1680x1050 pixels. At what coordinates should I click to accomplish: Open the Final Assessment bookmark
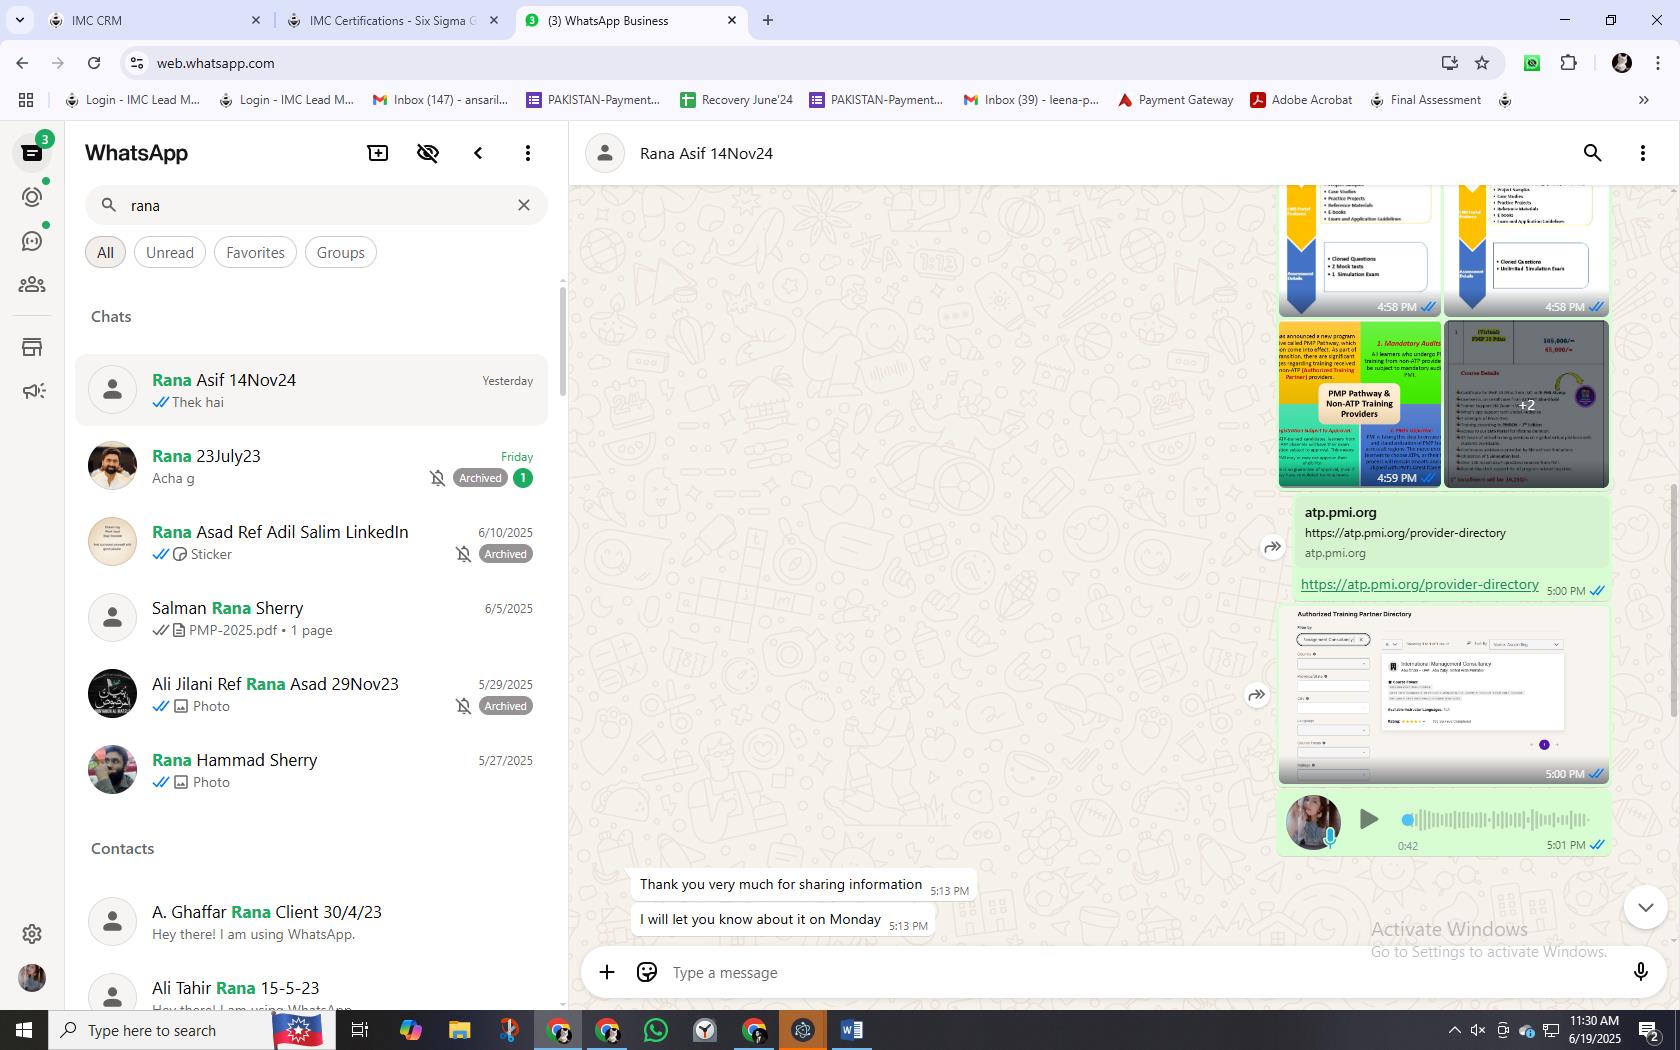[x=1425, y=100]
